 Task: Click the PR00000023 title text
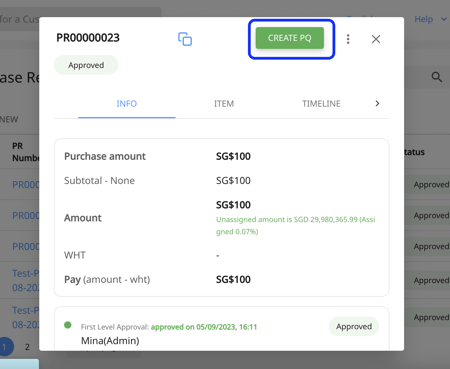coord(88,38)
